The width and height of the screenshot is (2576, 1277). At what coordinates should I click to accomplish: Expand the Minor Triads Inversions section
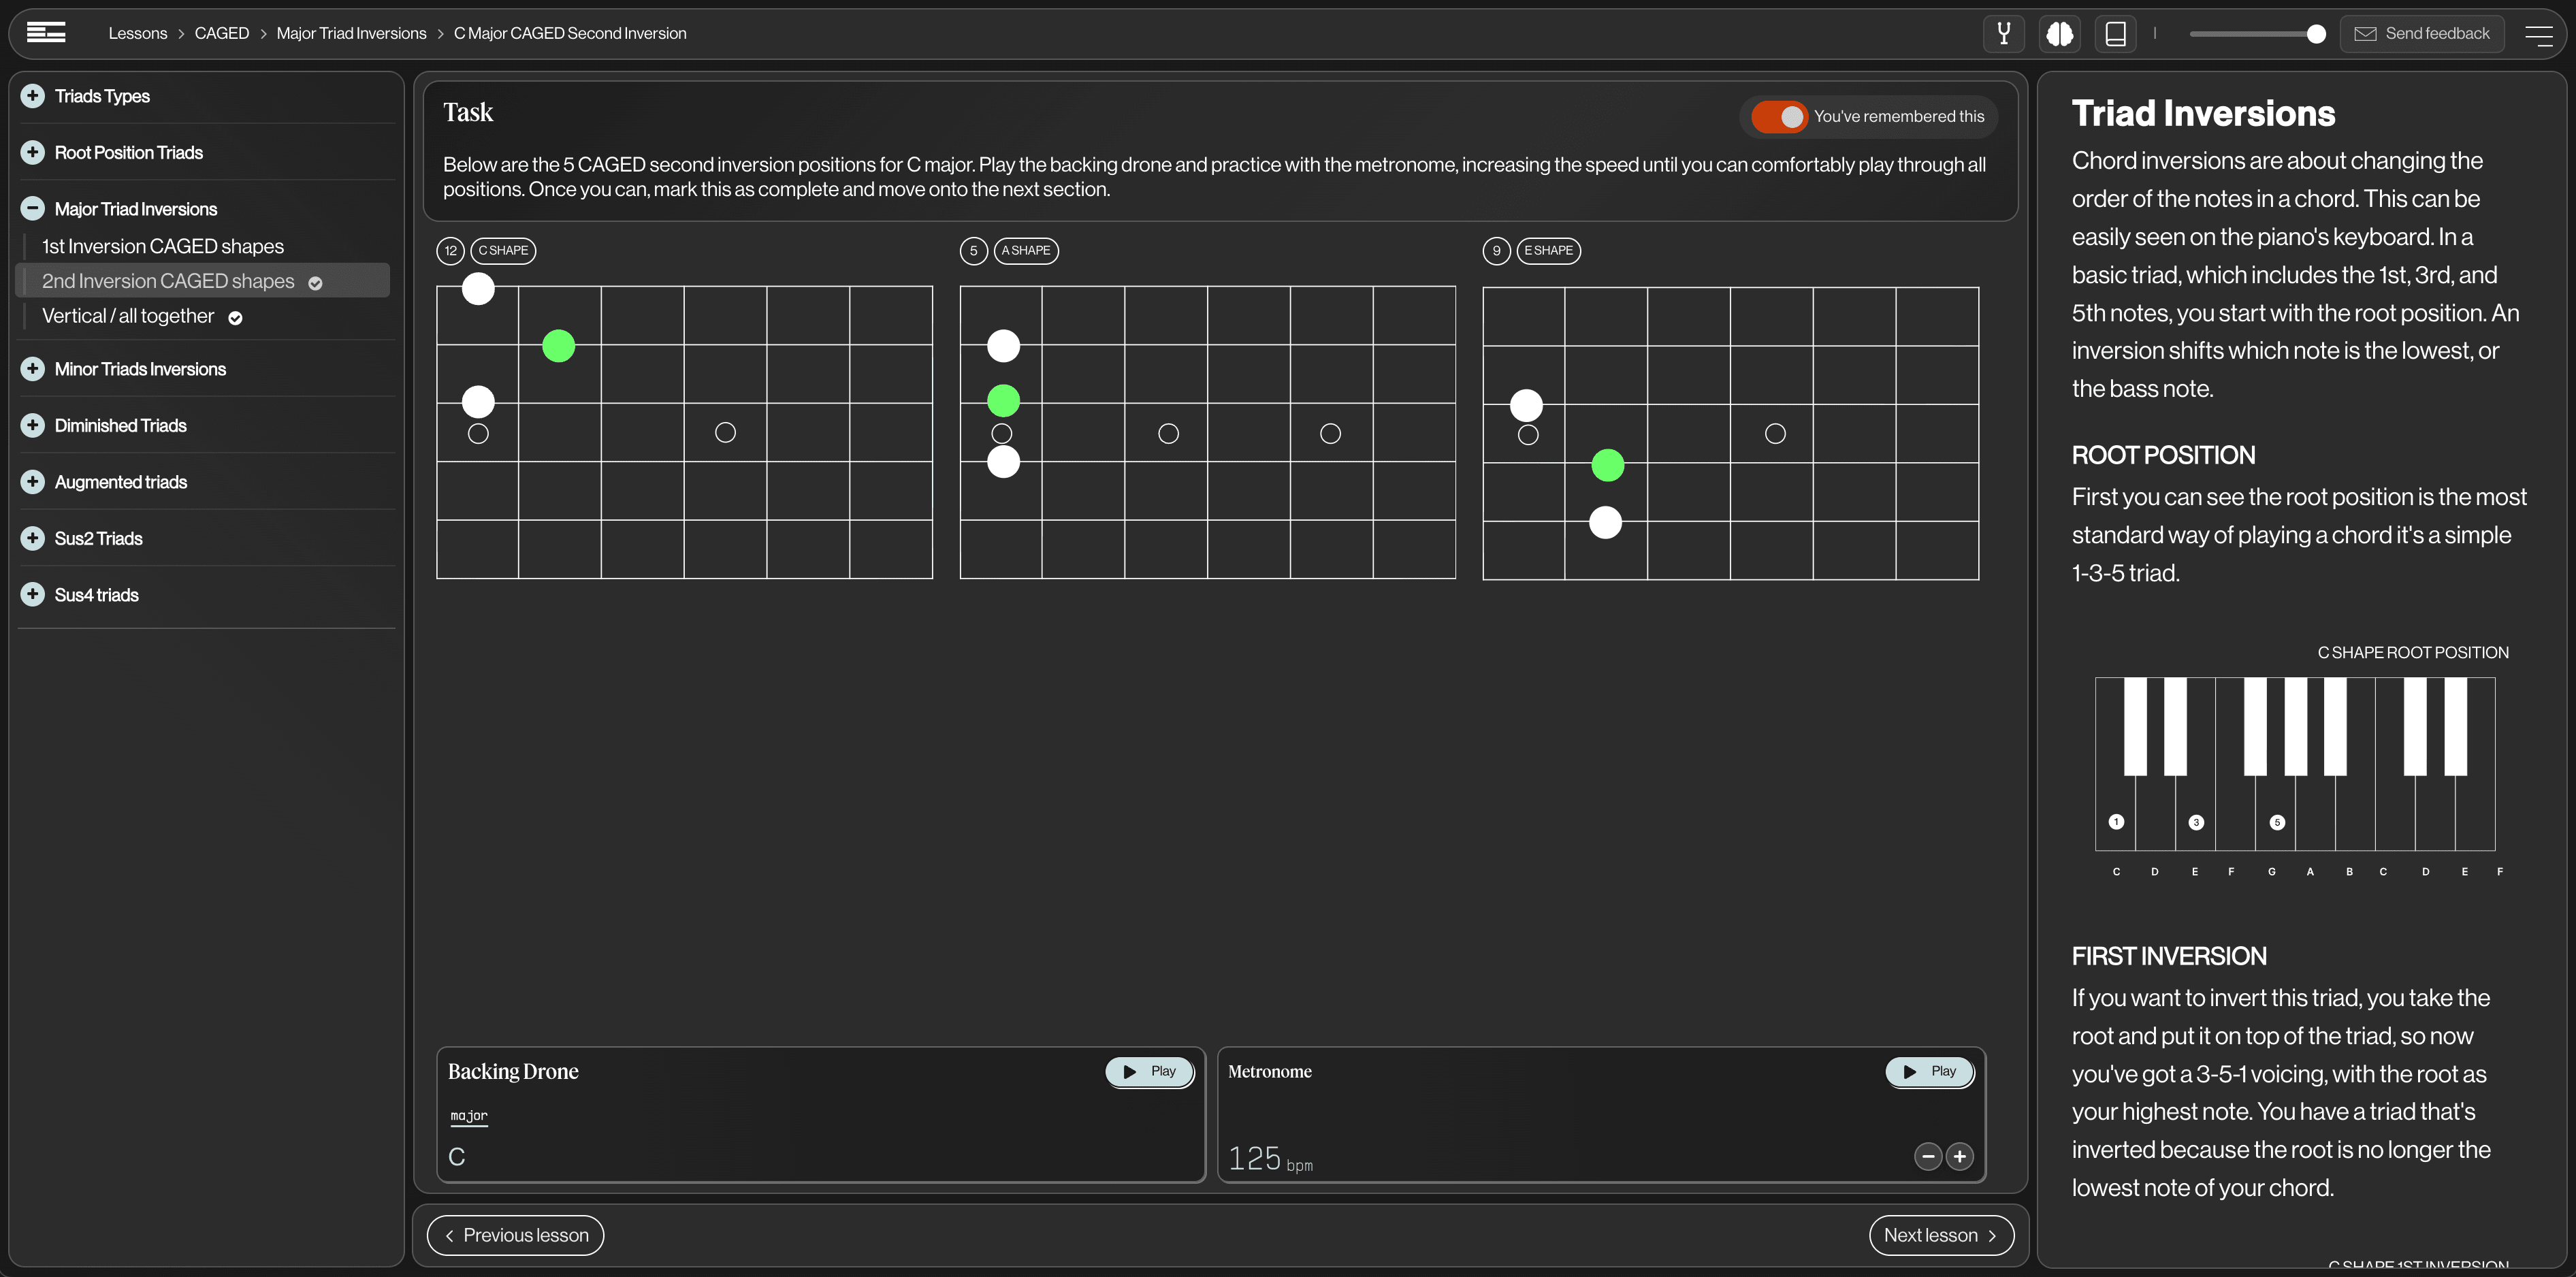click(33, 369)
